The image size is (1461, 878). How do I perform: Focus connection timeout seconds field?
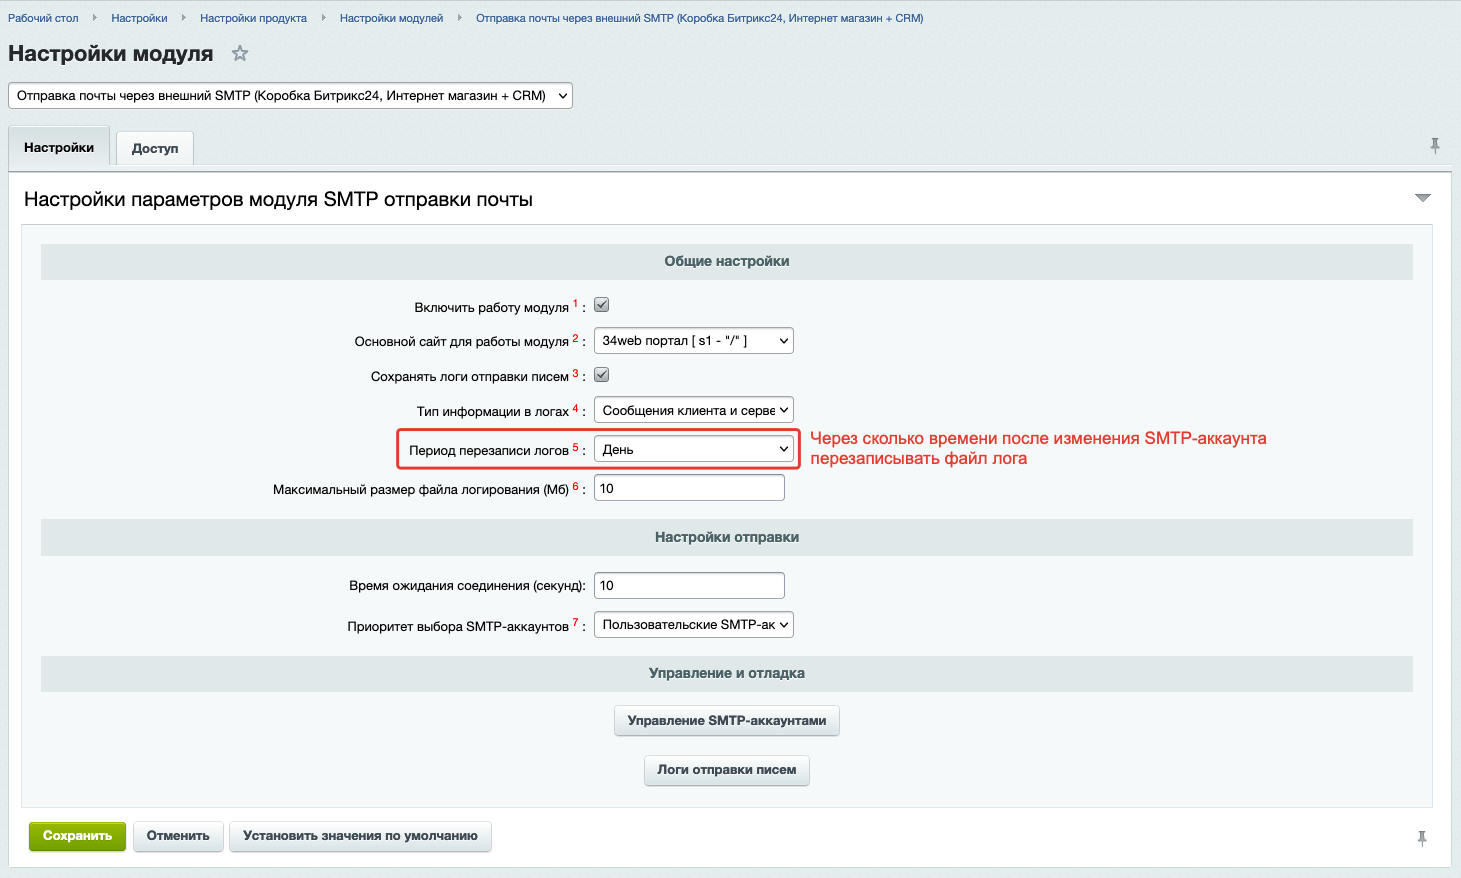689,585
